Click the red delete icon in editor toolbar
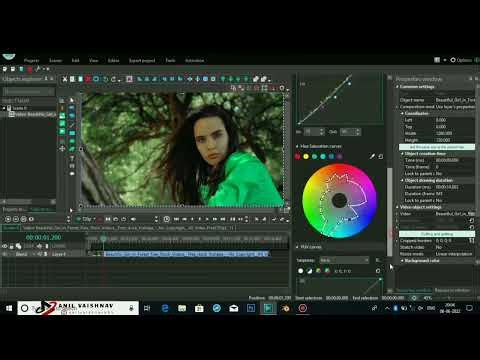The height and width of the screenshot is (360, 480). (88, 79)
